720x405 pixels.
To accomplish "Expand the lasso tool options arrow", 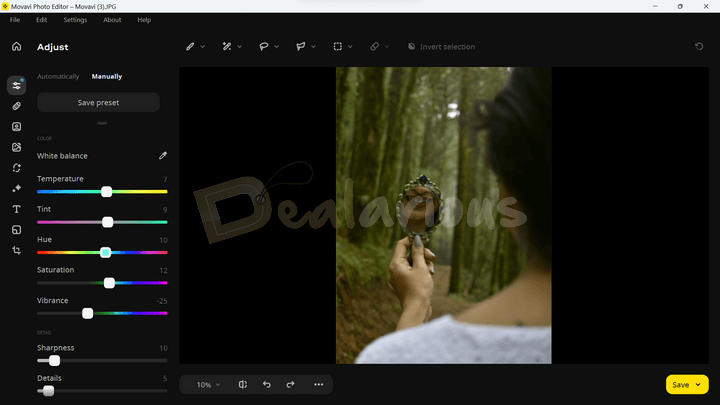I will [276, 47].
